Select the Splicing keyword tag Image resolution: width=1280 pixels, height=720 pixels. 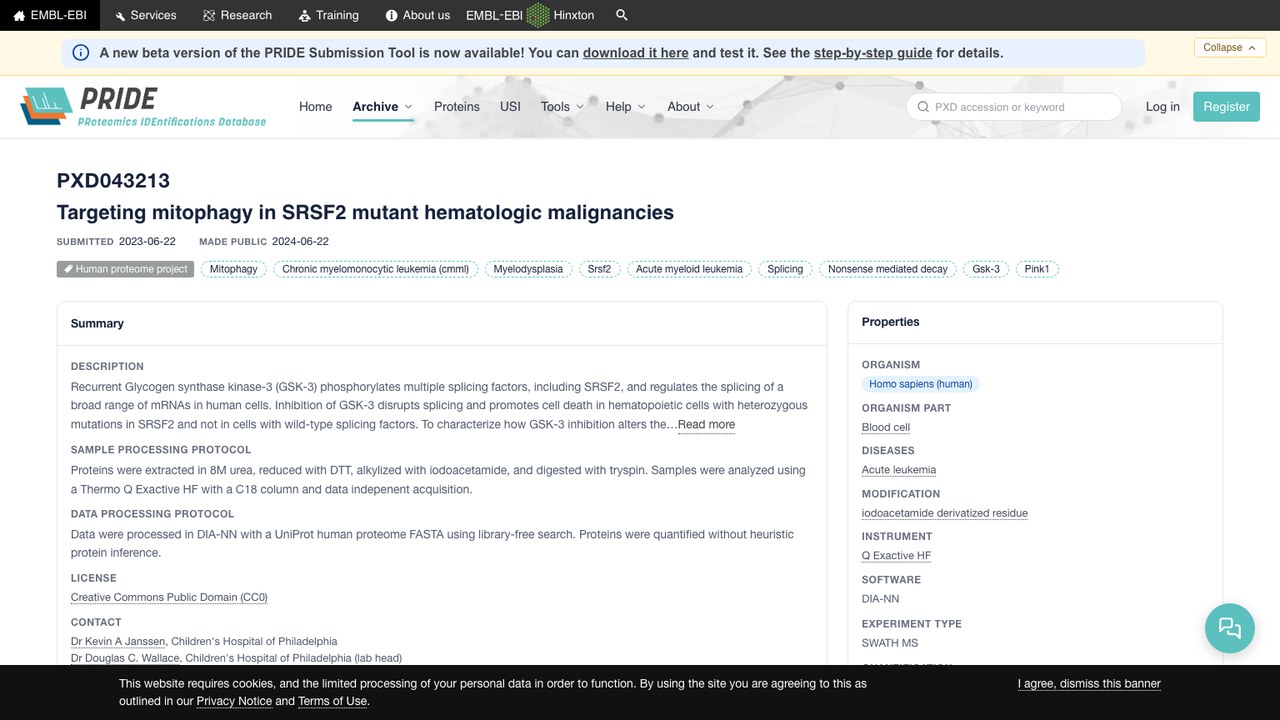coord(785,269)
